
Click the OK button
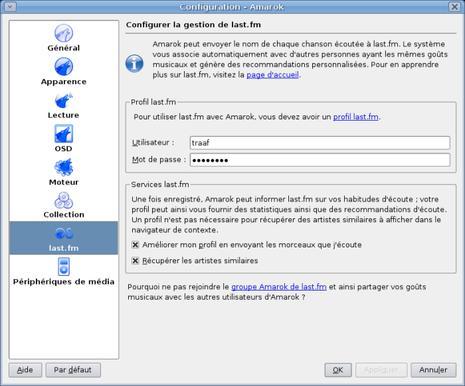coord(338,370)
